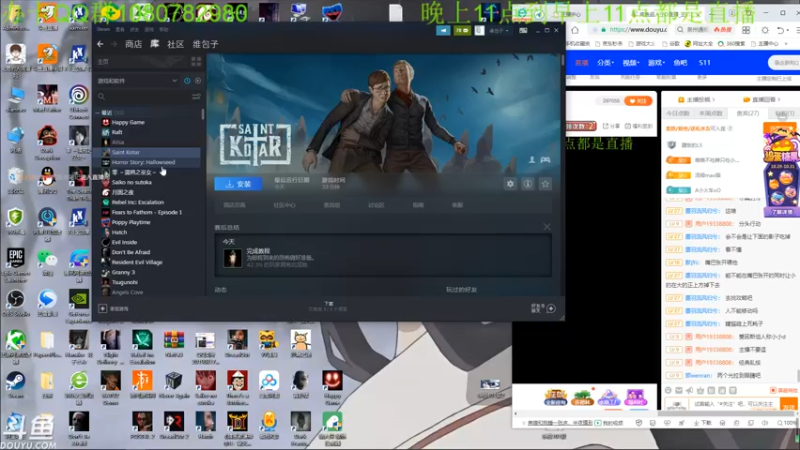Click the Steam forward arrow
This screenshot has width=800, height=450.
tap(114, 44)
